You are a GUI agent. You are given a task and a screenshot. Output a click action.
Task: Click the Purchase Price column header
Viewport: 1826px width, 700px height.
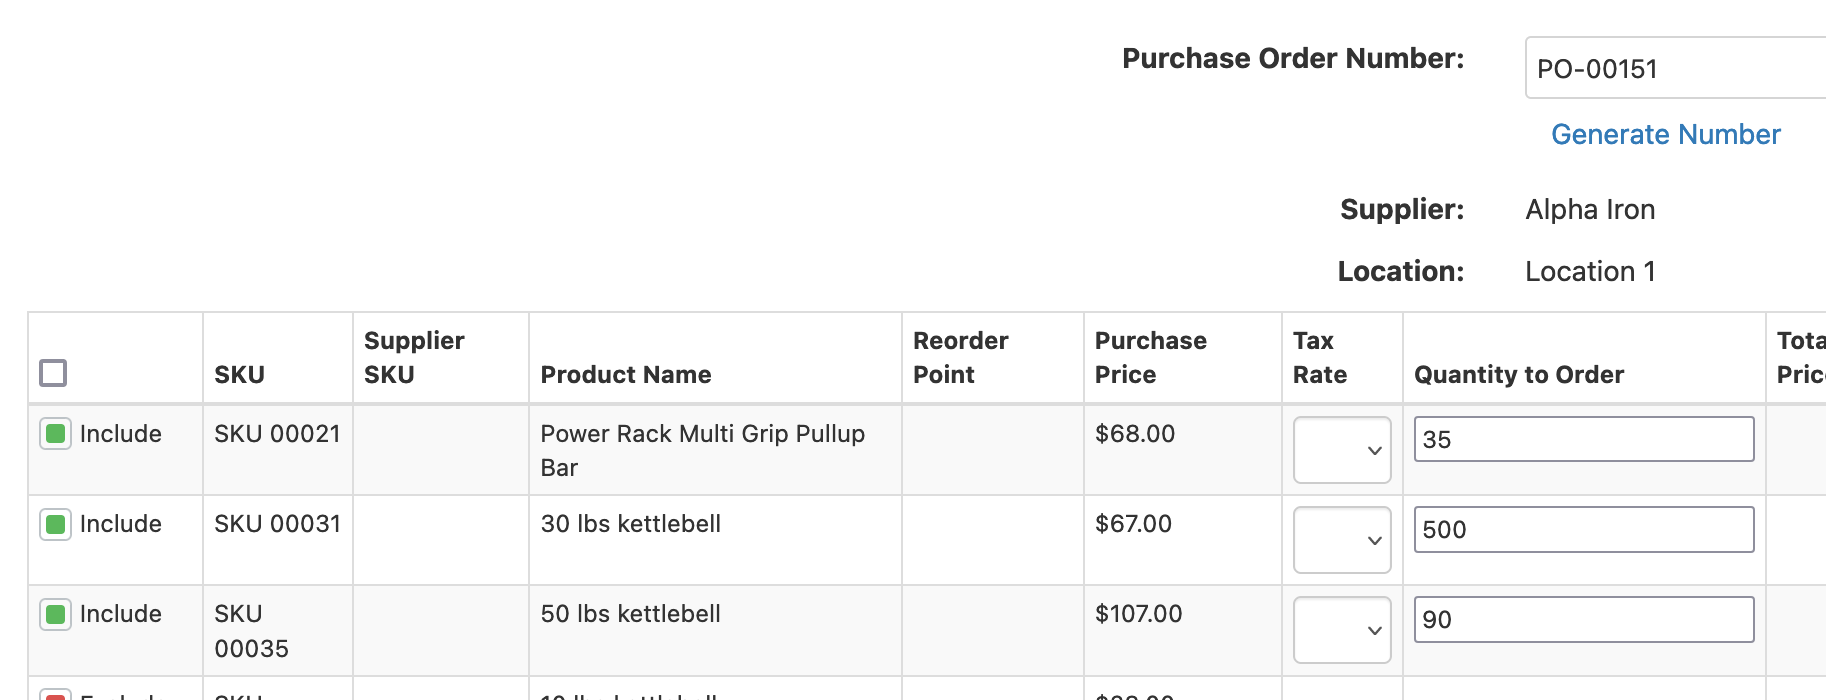click(1151, 357)
